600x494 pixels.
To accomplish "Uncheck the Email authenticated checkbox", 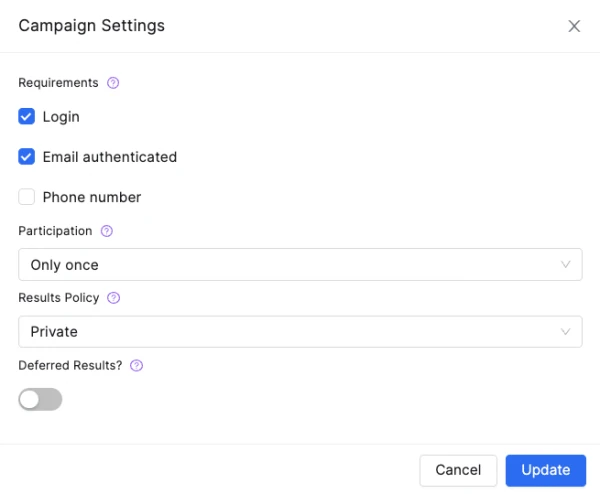I will click(27, 157).
